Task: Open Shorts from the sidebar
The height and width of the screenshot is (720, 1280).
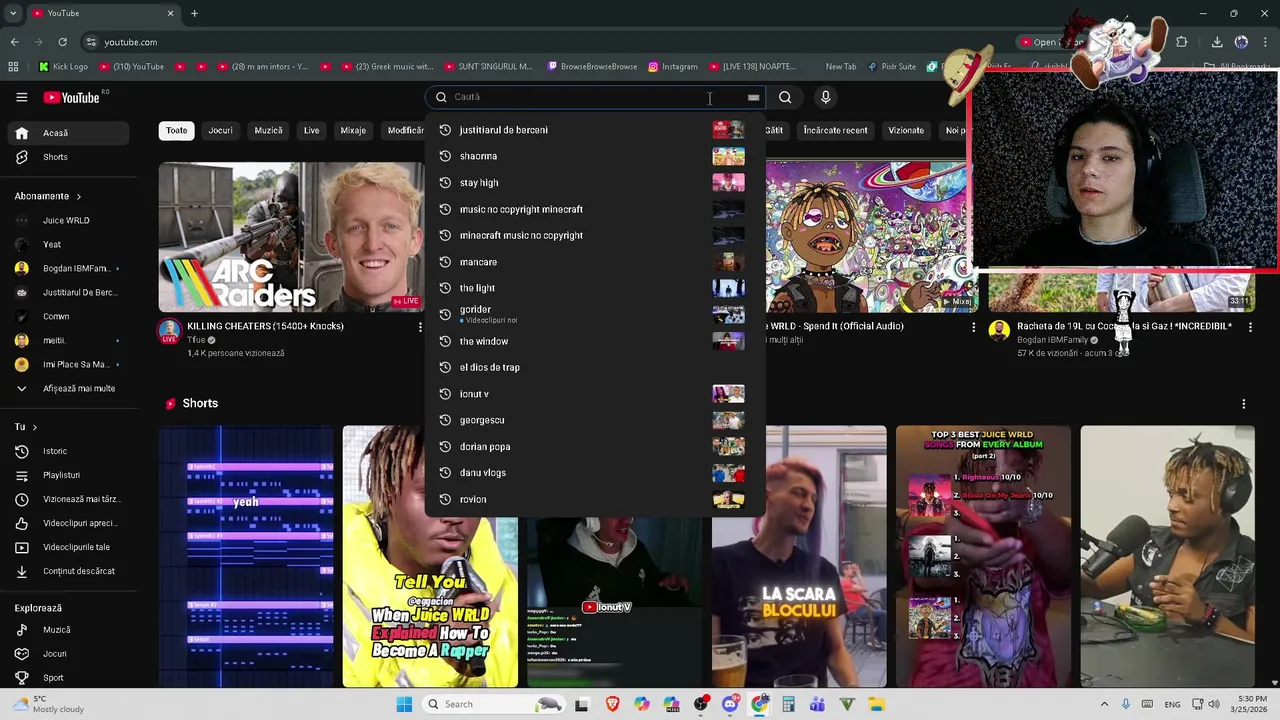Action: click(x=68, y=157)
